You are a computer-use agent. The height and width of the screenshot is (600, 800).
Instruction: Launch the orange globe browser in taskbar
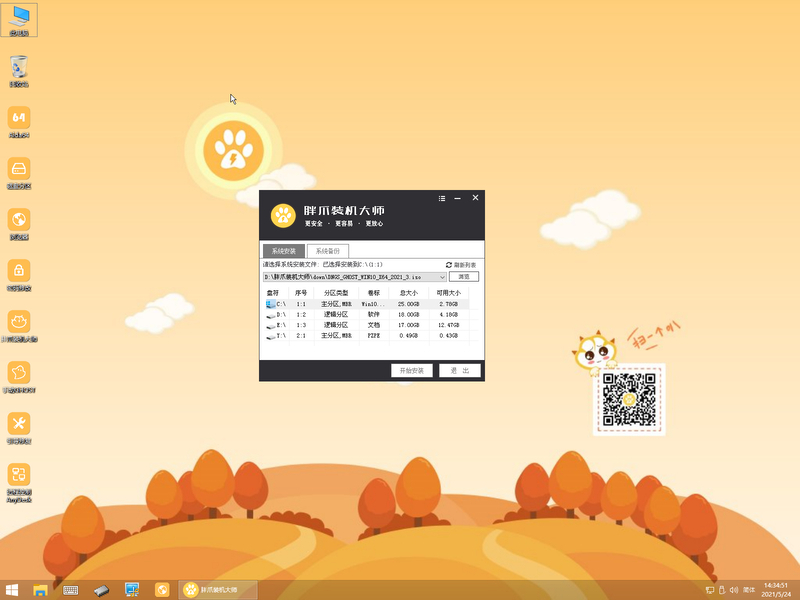(162, 590)
